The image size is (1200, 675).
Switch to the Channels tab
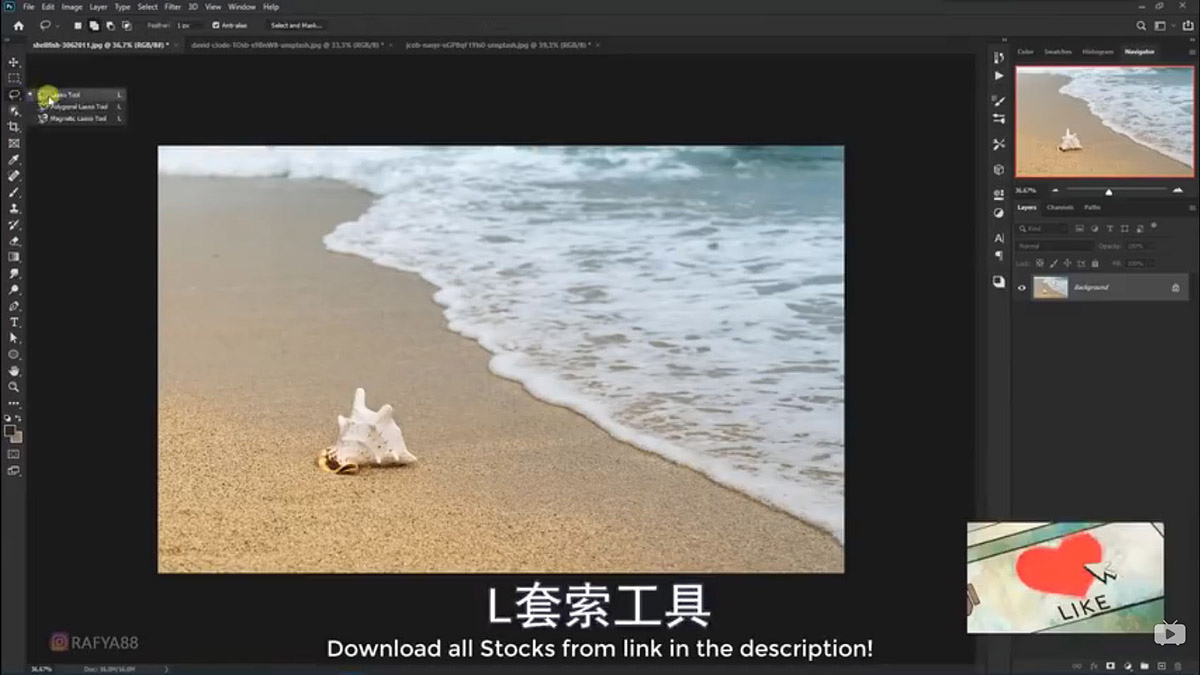point(1060,208)
